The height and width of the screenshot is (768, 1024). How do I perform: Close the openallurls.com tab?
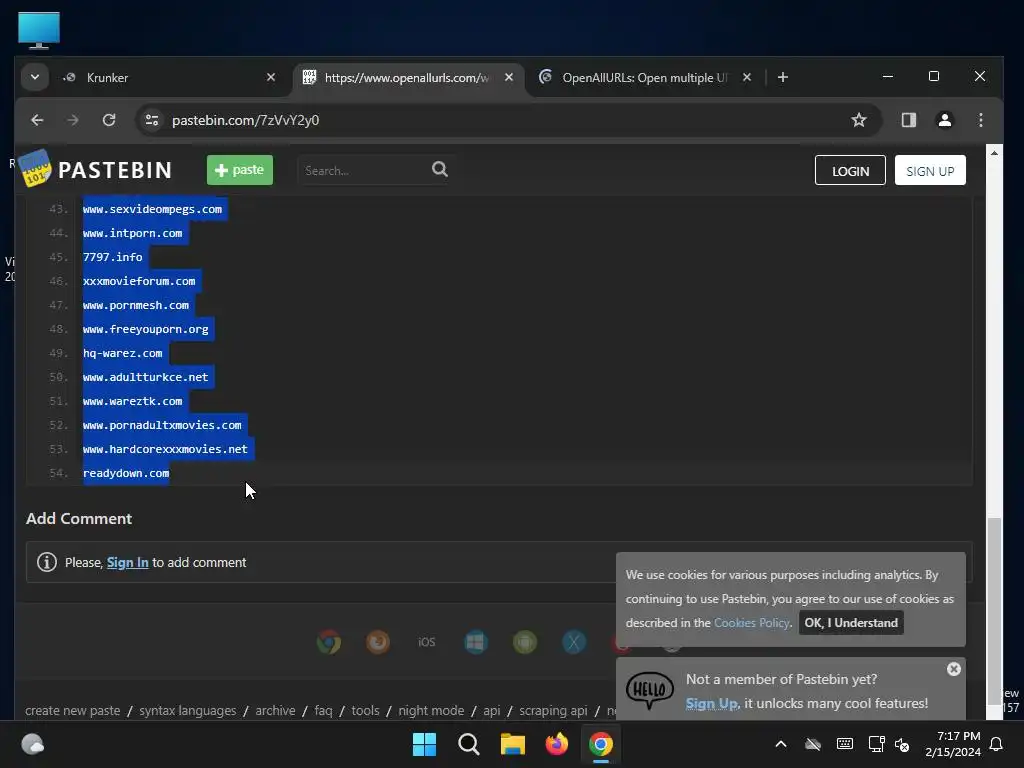[509, 77]
